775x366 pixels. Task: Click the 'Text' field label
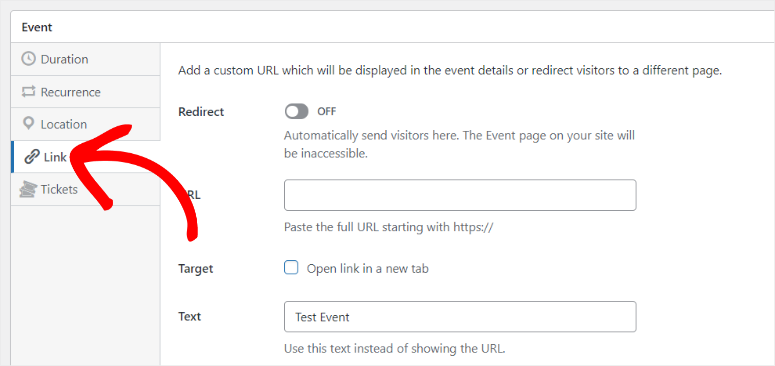point(189,316)
